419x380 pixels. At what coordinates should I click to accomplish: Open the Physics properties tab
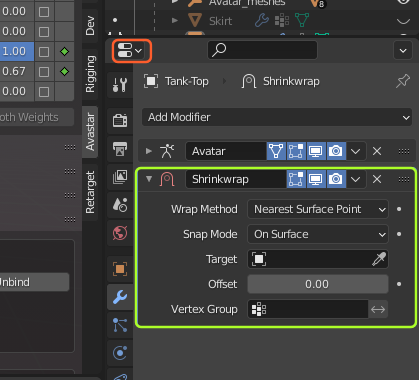point(120,353)
